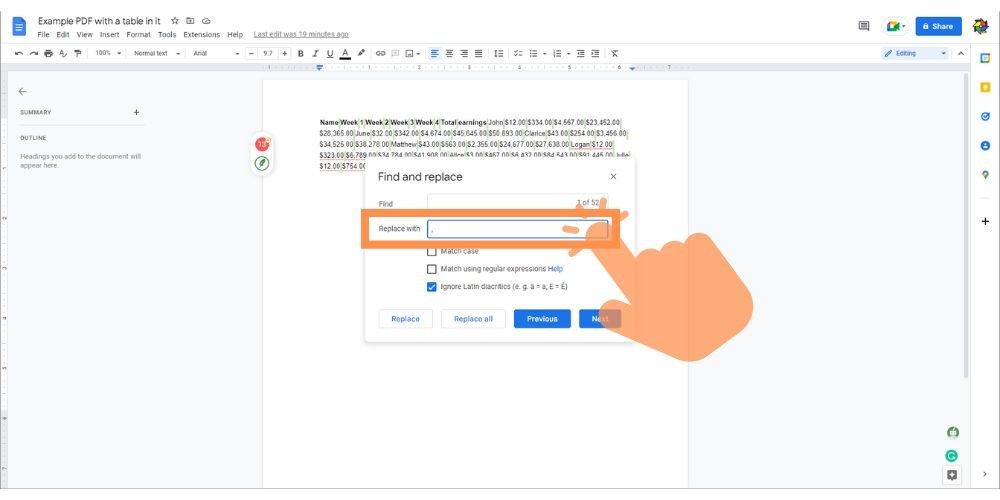This screenshot has height=500, width=1000.
Task: Go to Docs home via logo
Action: tap(19, 27)
